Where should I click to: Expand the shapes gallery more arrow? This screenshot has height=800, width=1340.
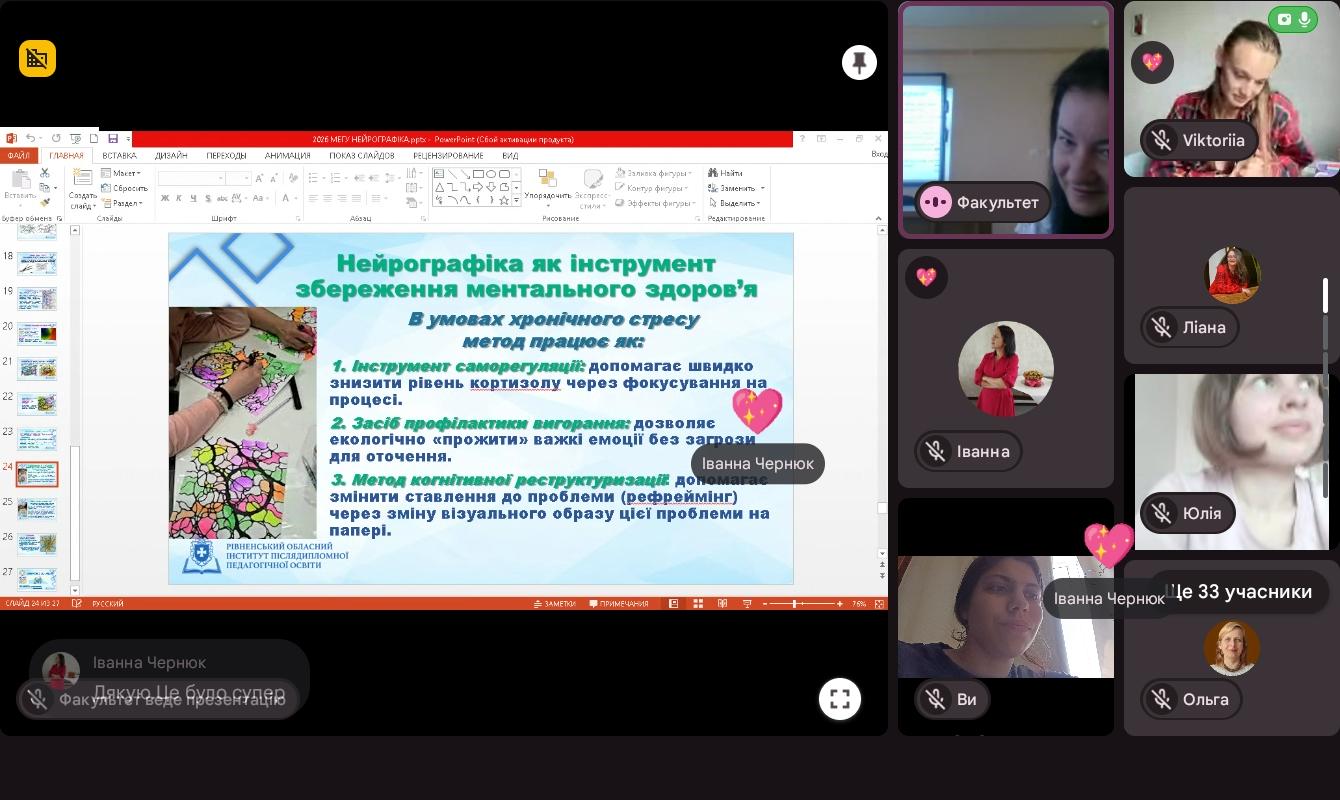(516, 201)
